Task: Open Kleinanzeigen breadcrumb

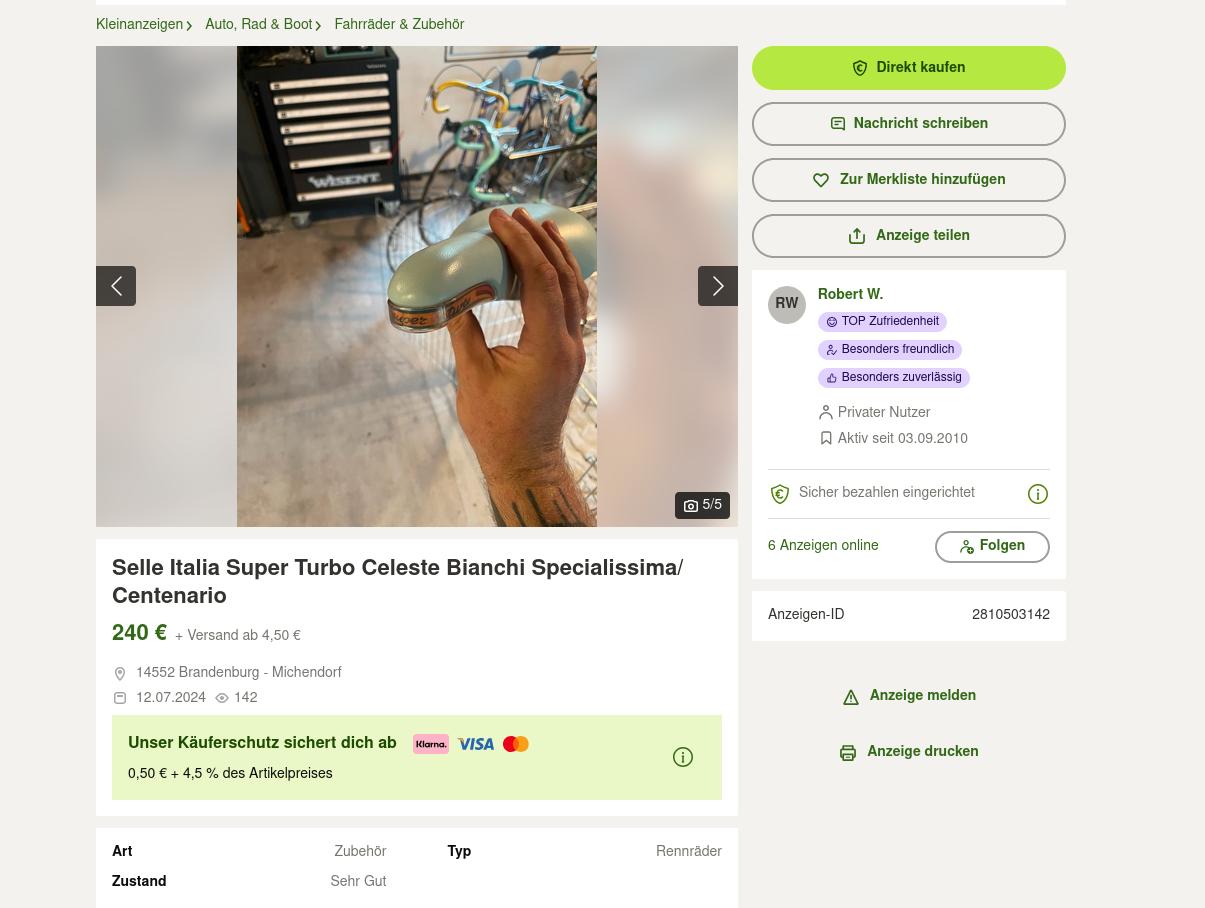Action: click(139, 25)
